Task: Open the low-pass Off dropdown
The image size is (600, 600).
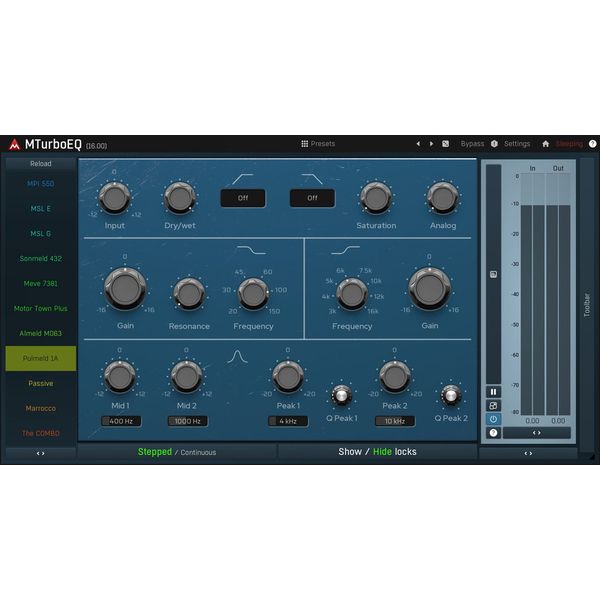Action: pyautogui.click(x=312, y=198)
